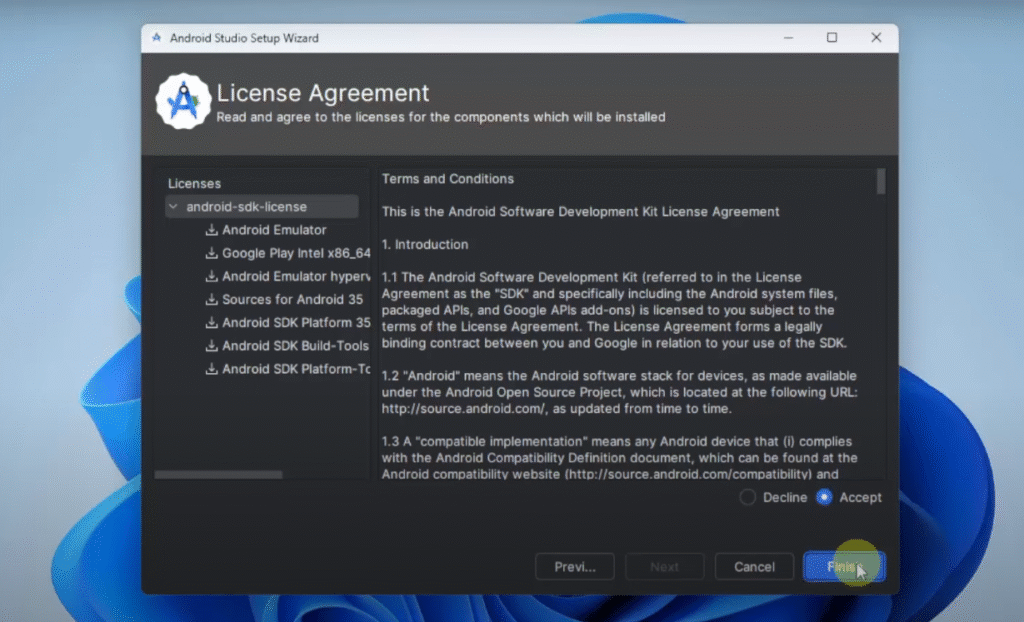Click the Cancel button
1024x622 pixels.
pyautogui.click(x=754, y=566)
